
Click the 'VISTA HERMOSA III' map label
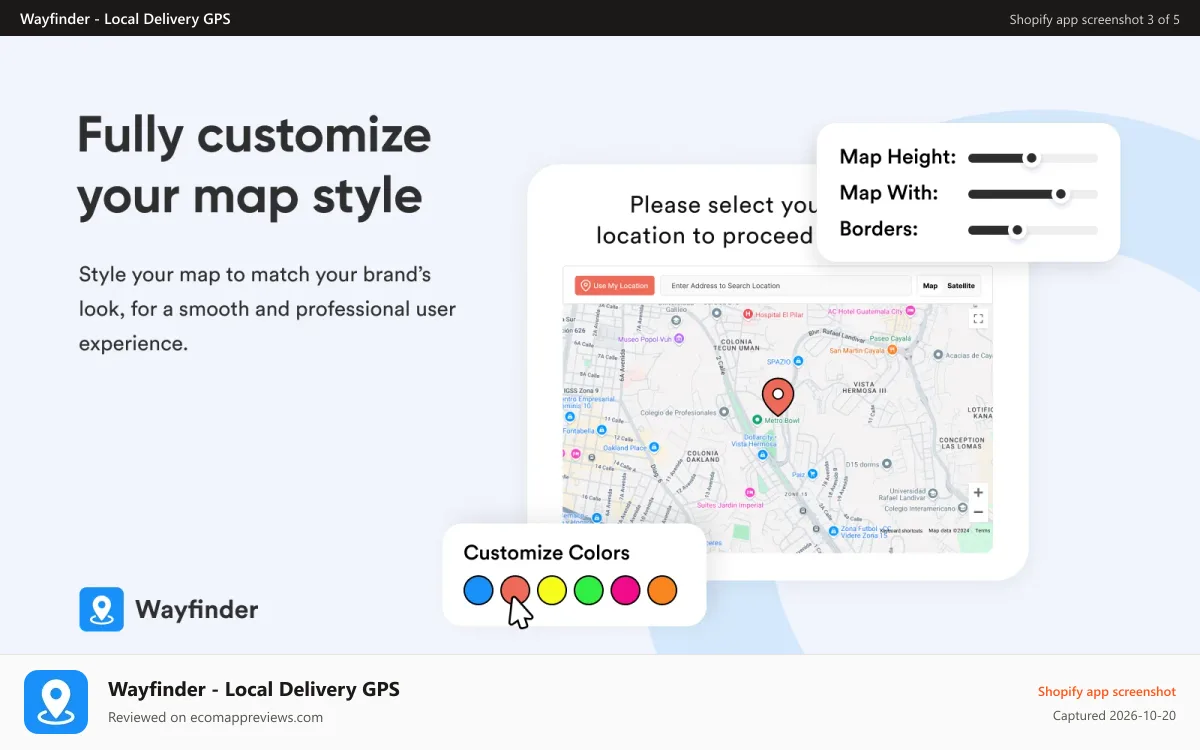pos(863,387)
